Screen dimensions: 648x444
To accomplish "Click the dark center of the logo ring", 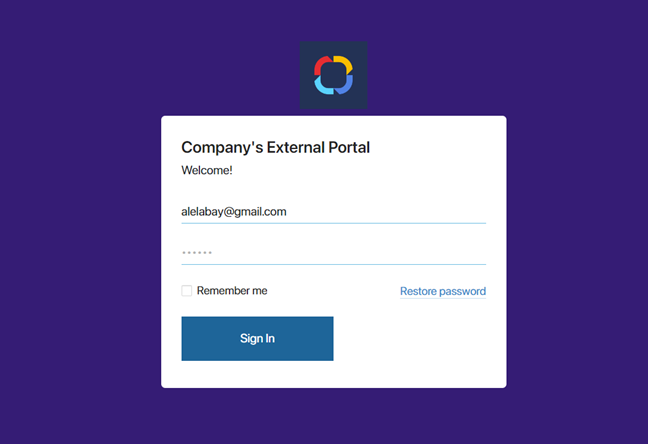I will coord(334,75).
